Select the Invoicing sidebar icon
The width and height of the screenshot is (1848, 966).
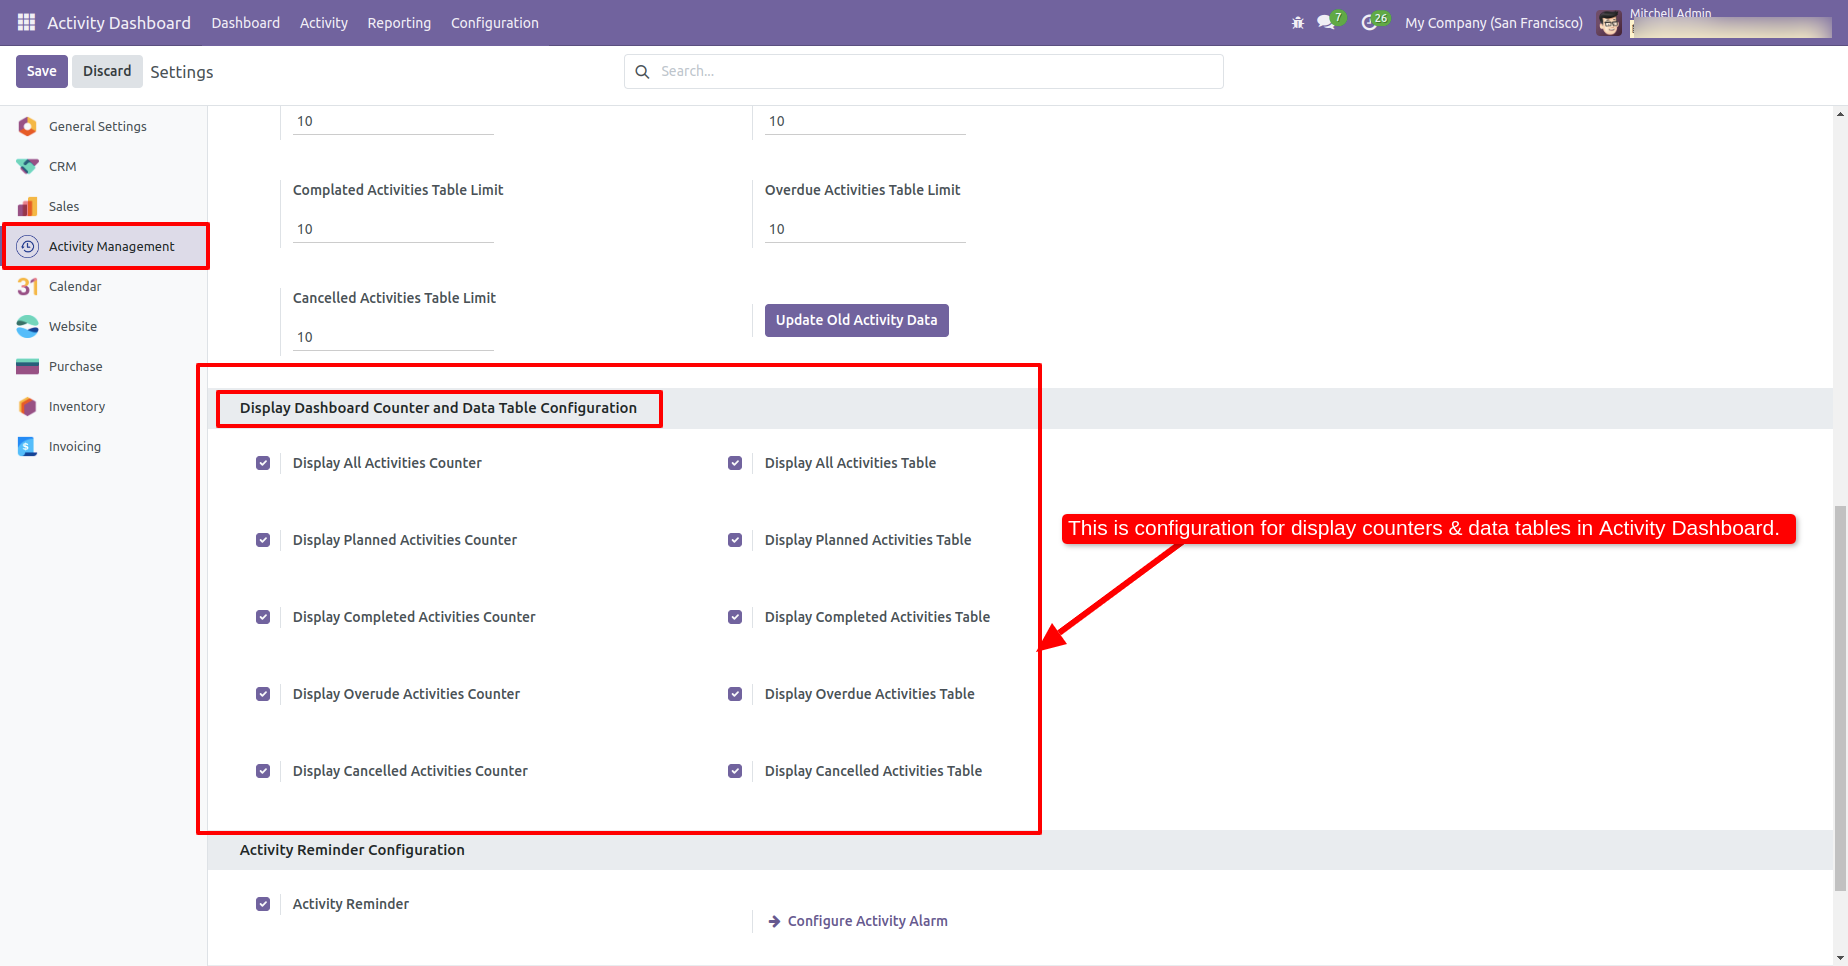[28, 446]
